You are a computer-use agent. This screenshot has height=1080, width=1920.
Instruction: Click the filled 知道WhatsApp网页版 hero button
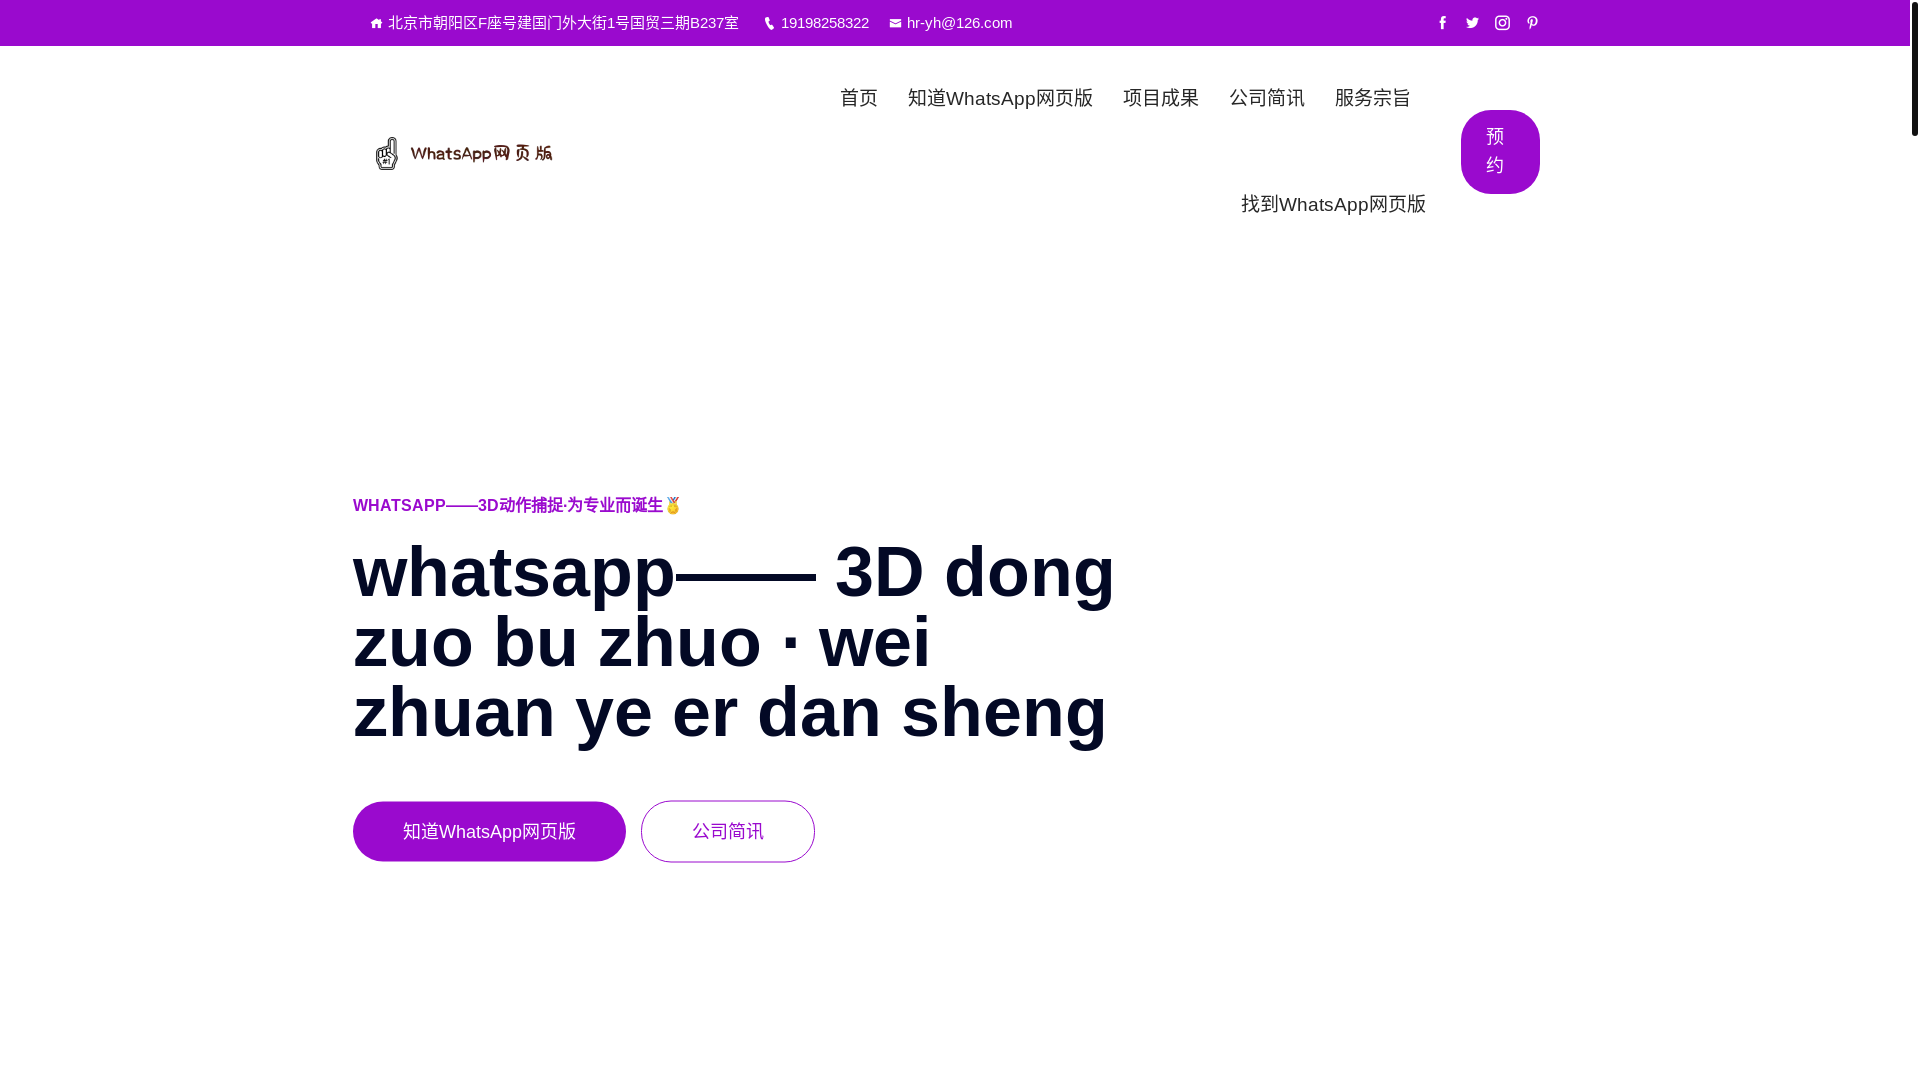point(489,831)
